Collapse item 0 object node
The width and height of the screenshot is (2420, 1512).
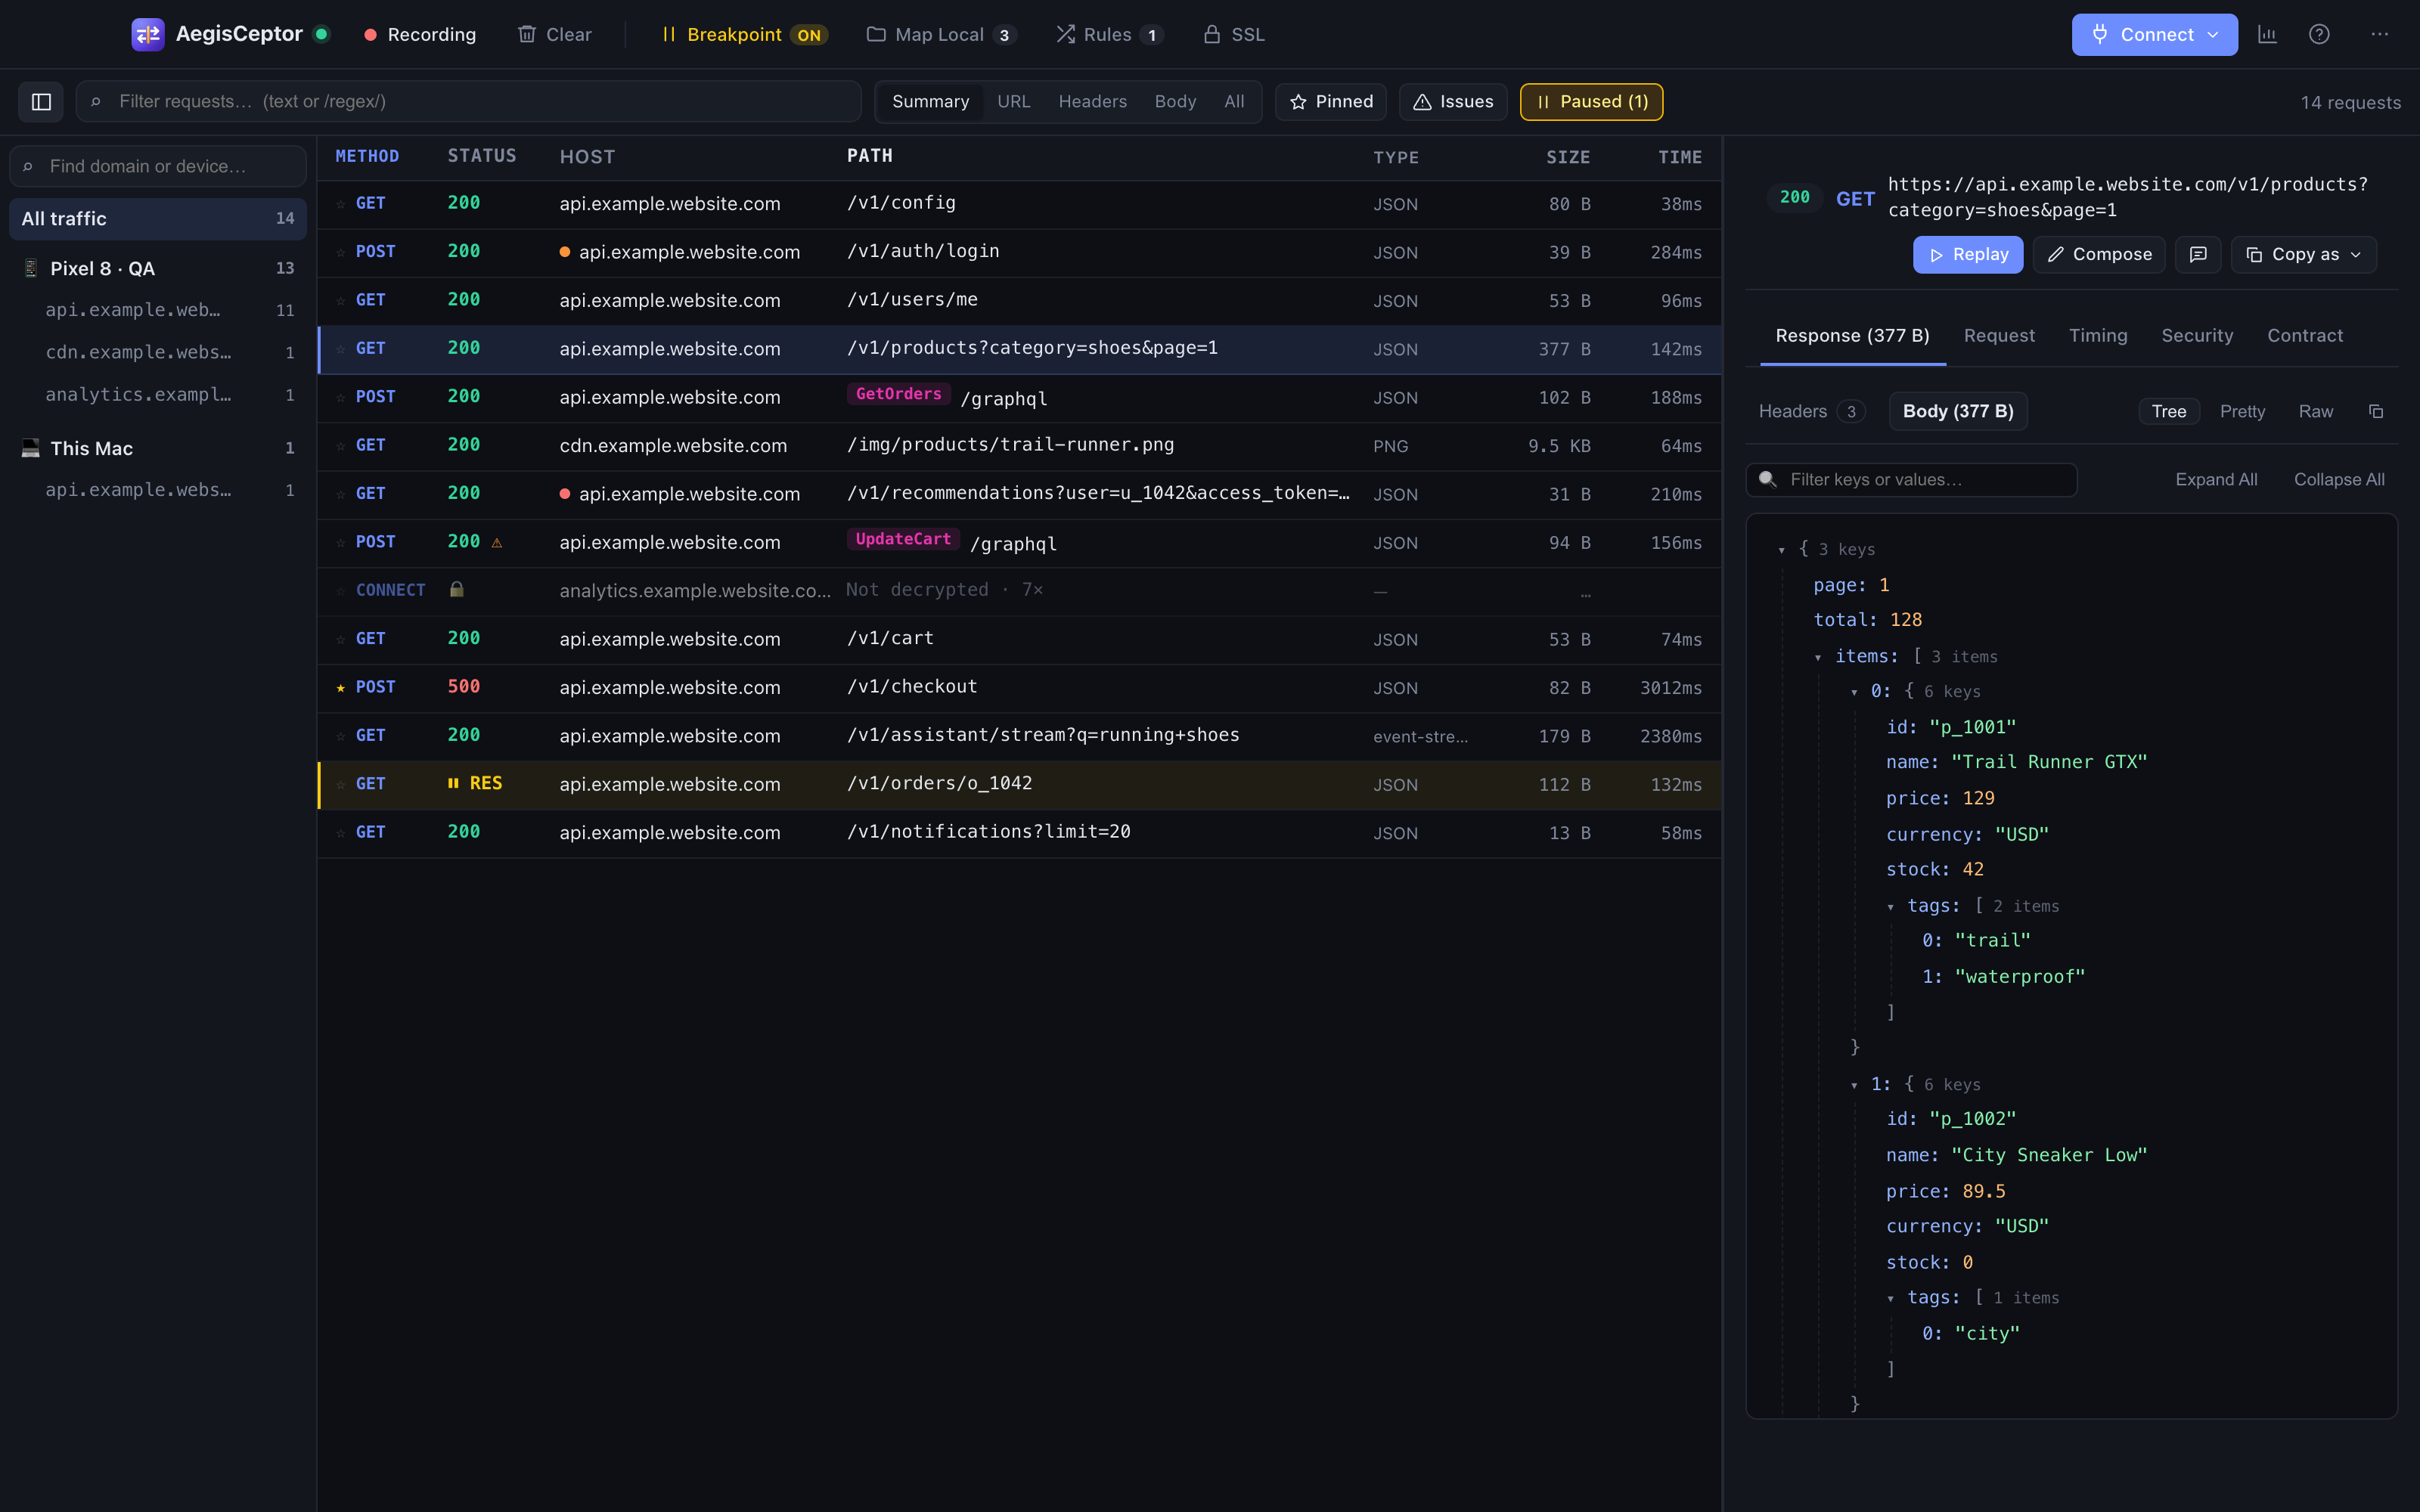(x=1854, y=692)
